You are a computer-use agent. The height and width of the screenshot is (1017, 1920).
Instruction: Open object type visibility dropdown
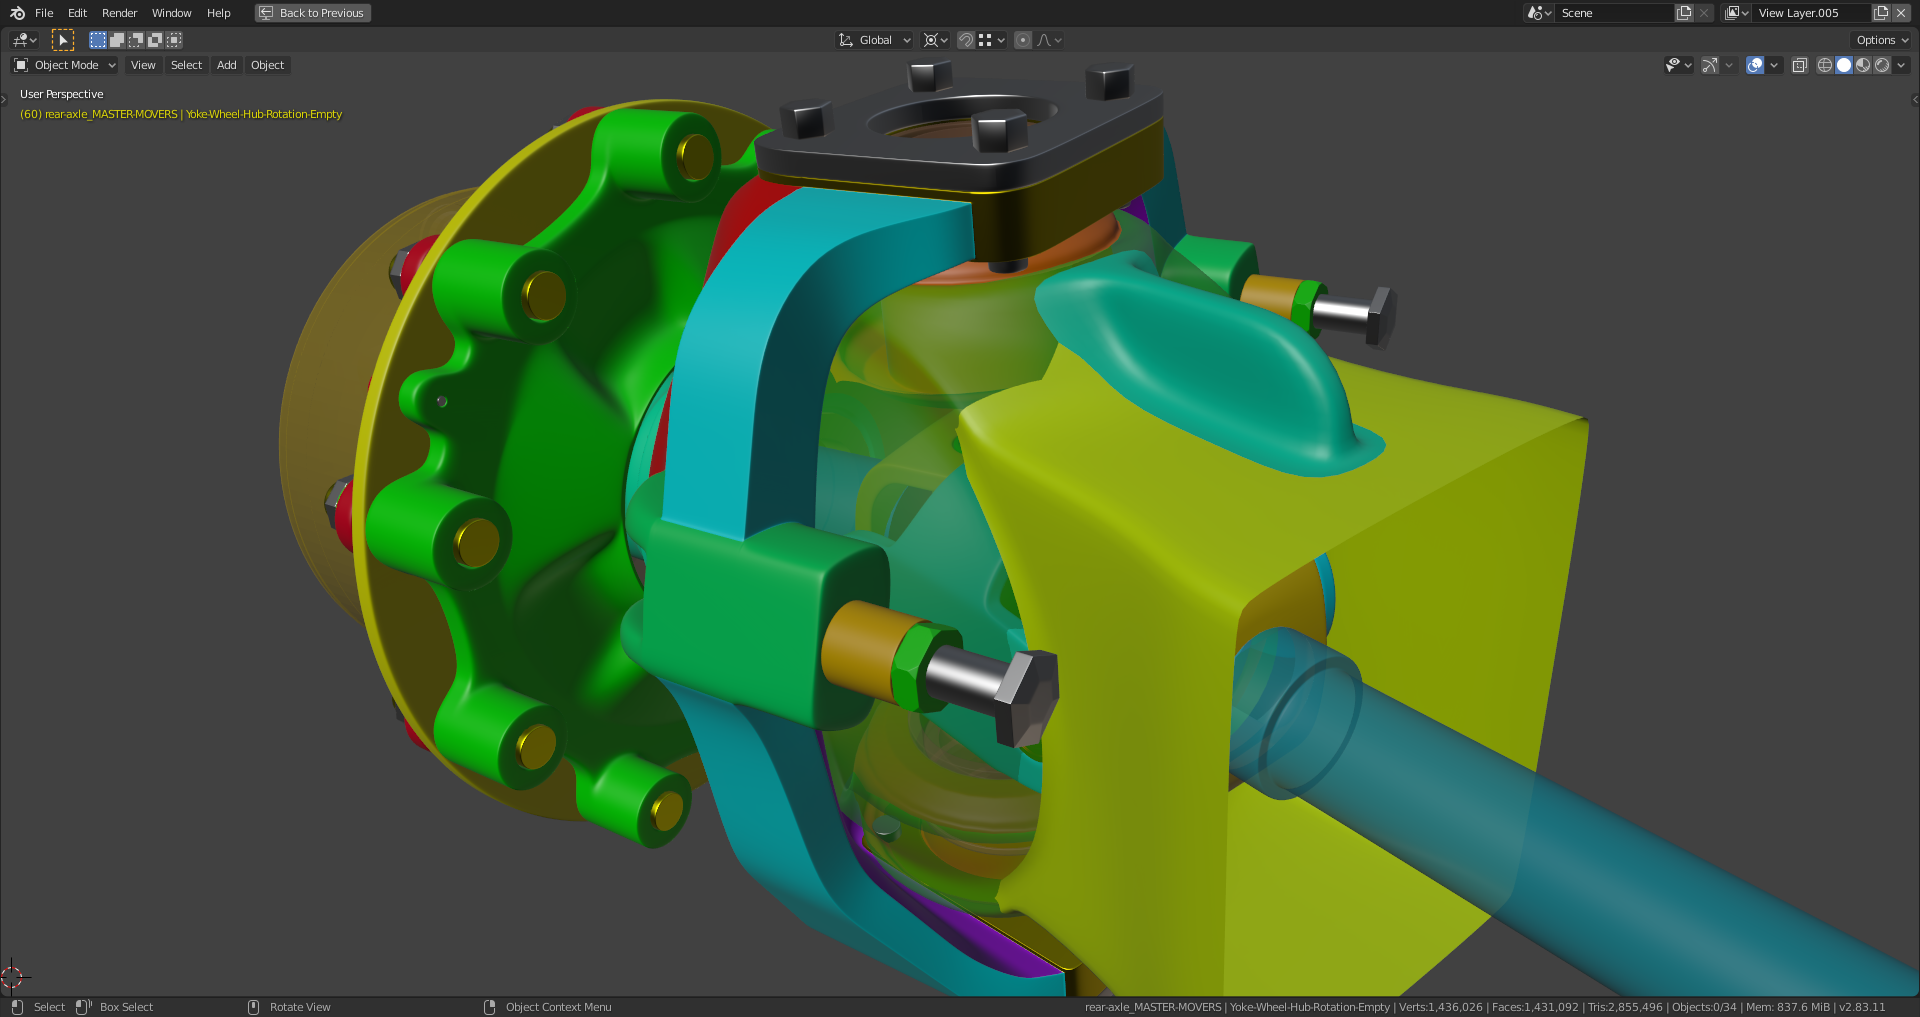pos(1678,65)
